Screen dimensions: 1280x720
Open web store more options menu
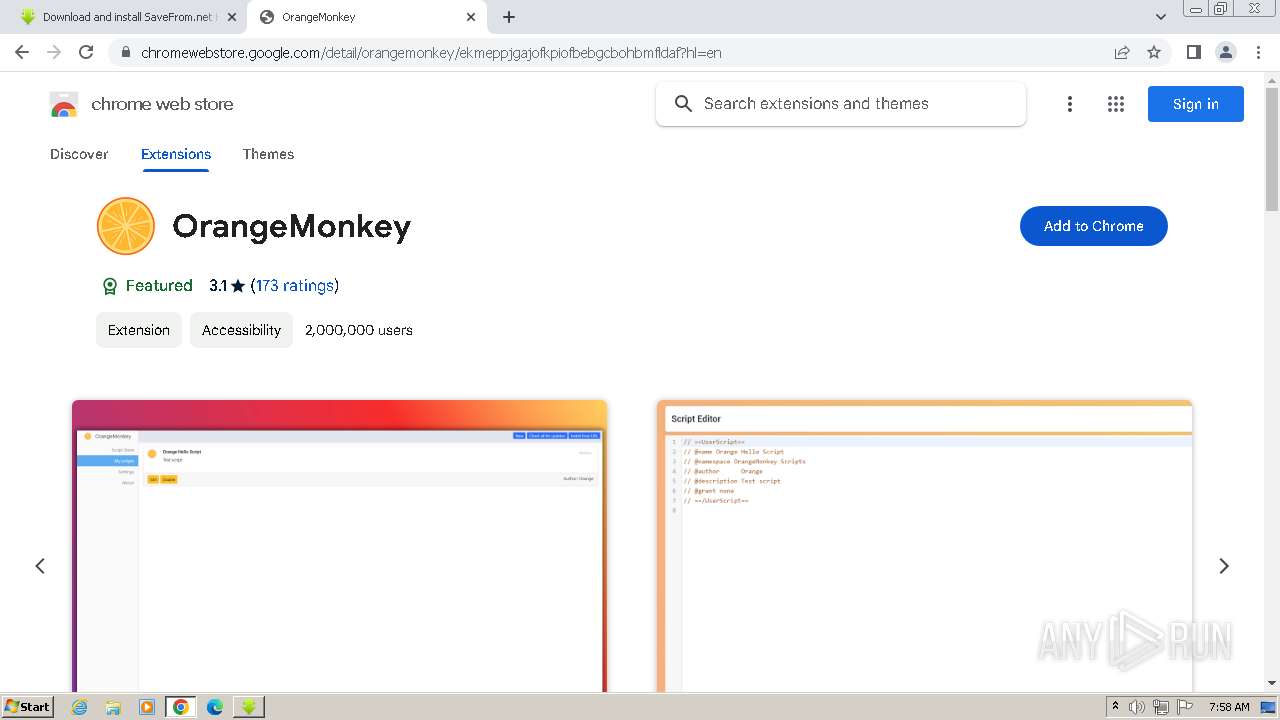pos(1069,104)
